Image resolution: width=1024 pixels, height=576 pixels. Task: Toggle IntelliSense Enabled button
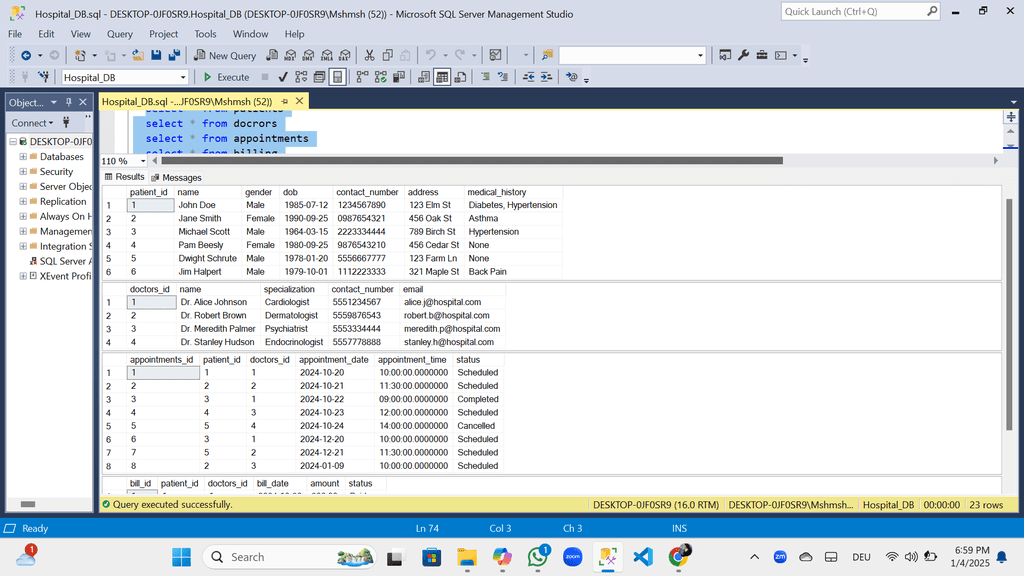337,77
